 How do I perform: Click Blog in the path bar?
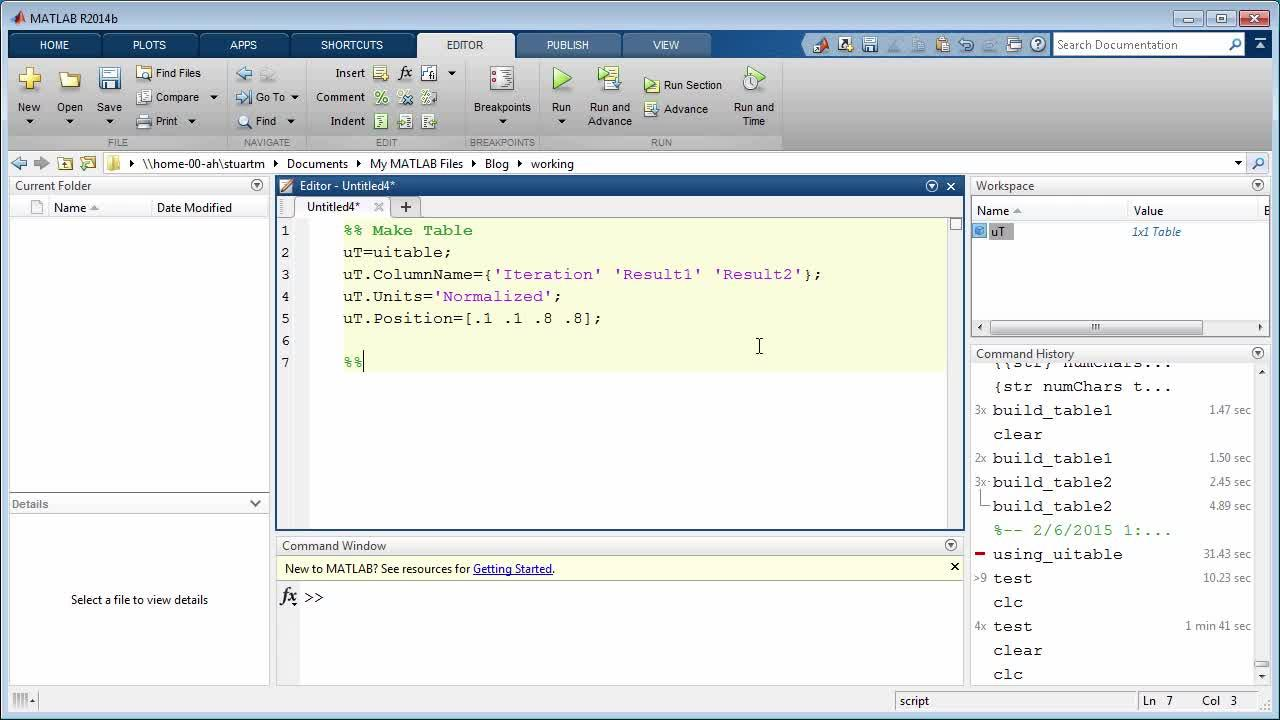click(497, 163)
